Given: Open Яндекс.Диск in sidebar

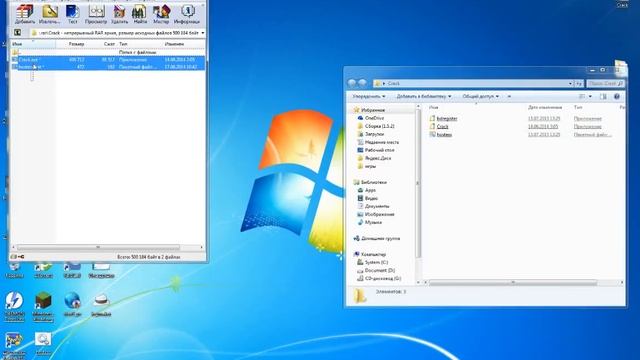Looking at the screenshot, I should (374, 158).
